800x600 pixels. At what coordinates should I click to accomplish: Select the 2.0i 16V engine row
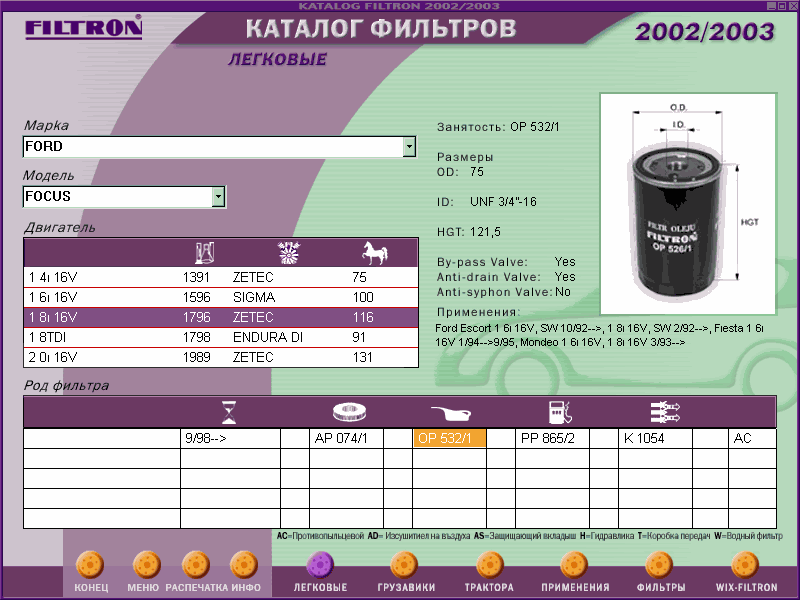(x=221, y=357)
